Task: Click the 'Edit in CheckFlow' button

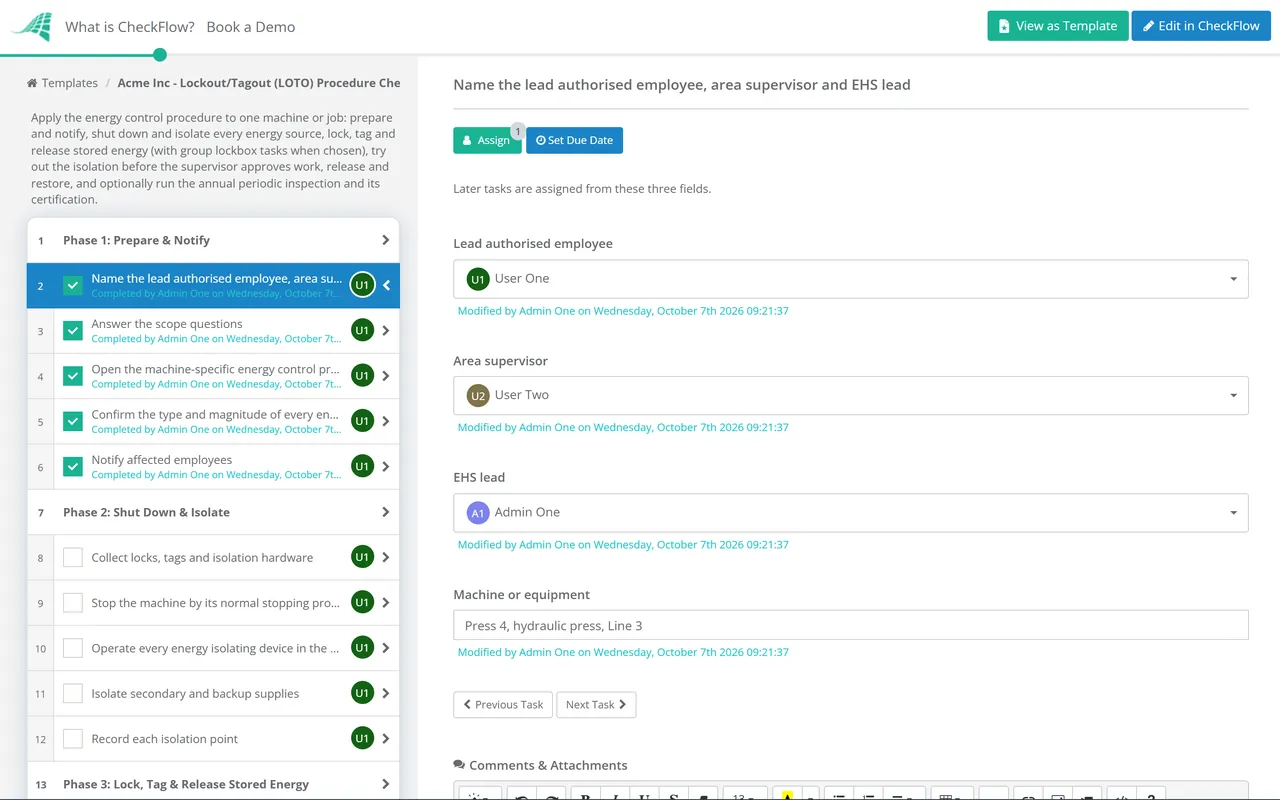Action: (1201, 26)
